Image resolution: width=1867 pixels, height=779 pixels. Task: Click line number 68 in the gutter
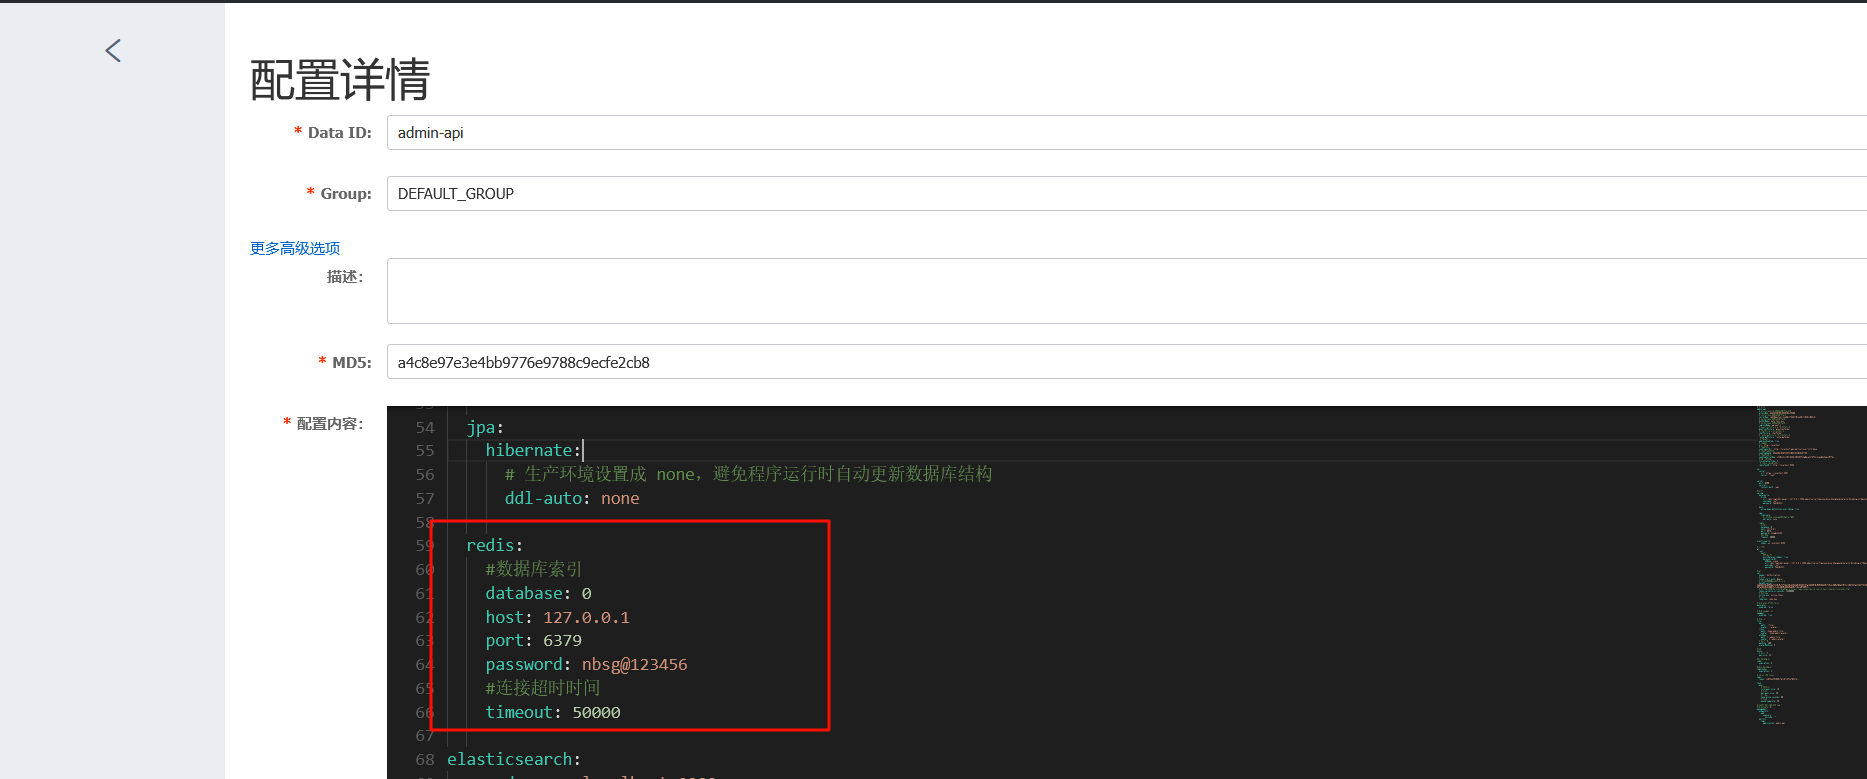pos(425,760)
